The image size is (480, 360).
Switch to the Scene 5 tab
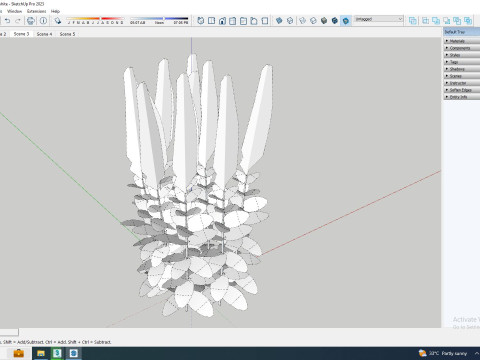[x=67, y=34]
